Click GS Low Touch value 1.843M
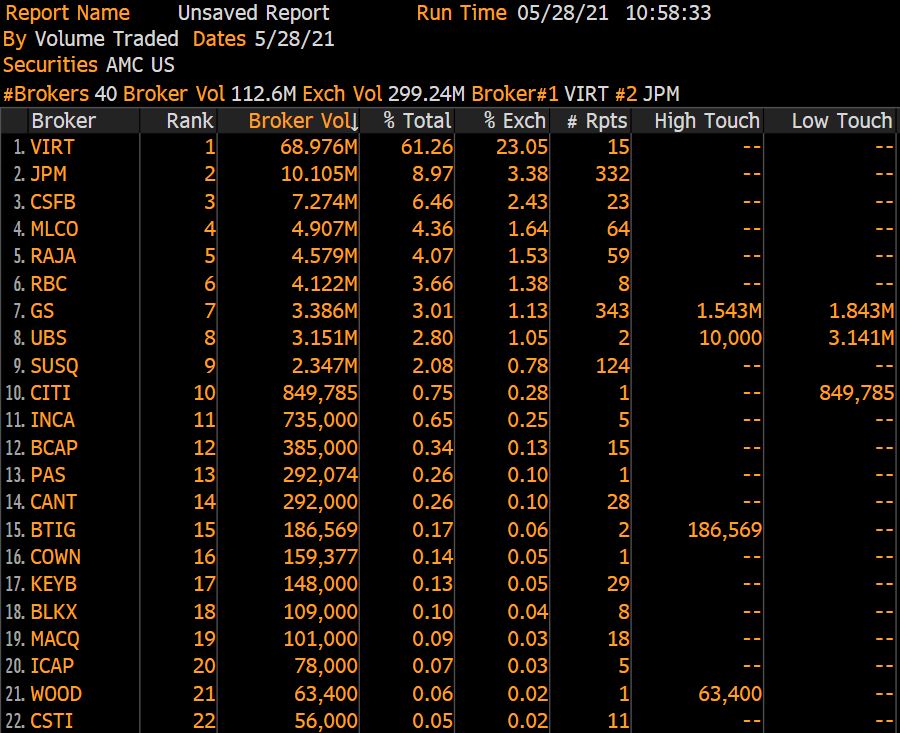Screen dimensions: 900x733 [862, 311]
